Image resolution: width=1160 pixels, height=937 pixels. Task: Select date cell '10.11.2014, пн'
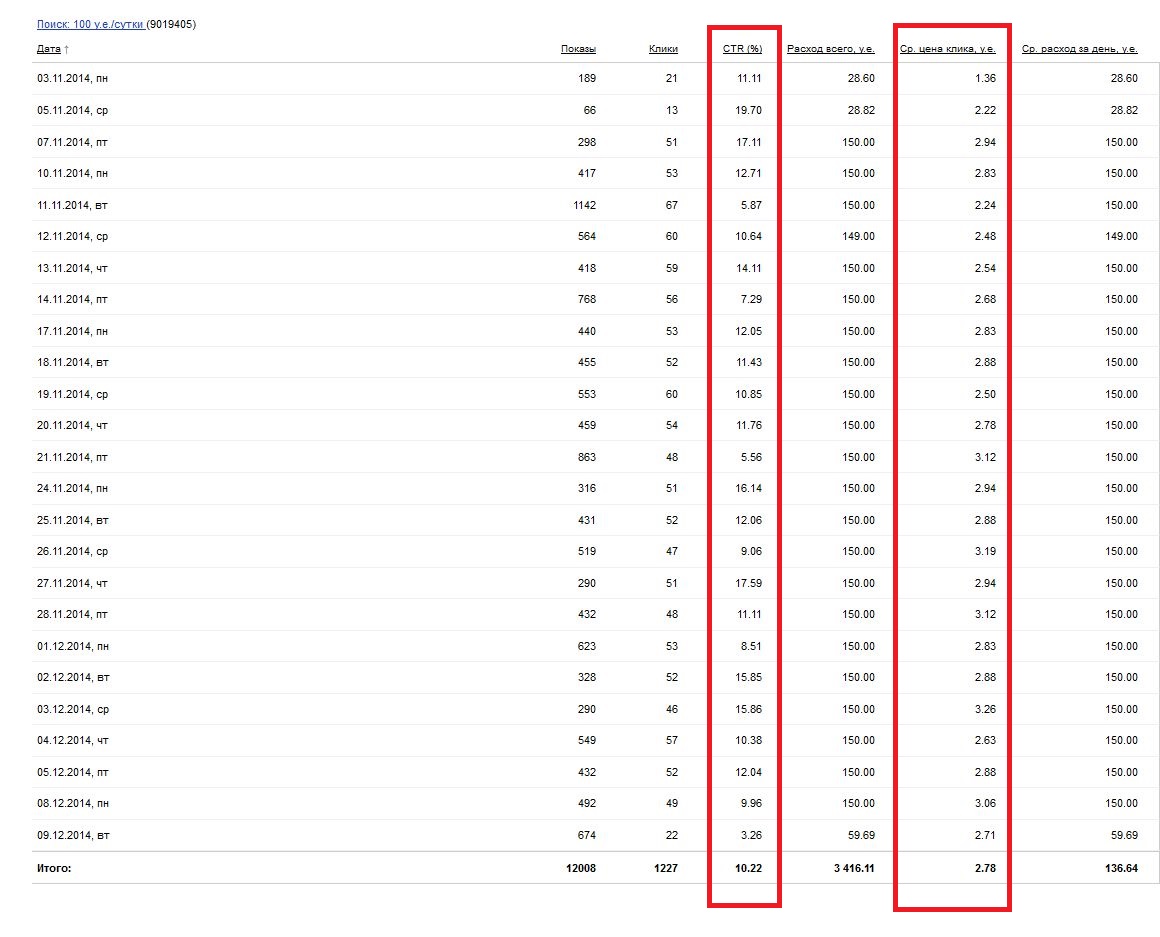pos(72,173)
